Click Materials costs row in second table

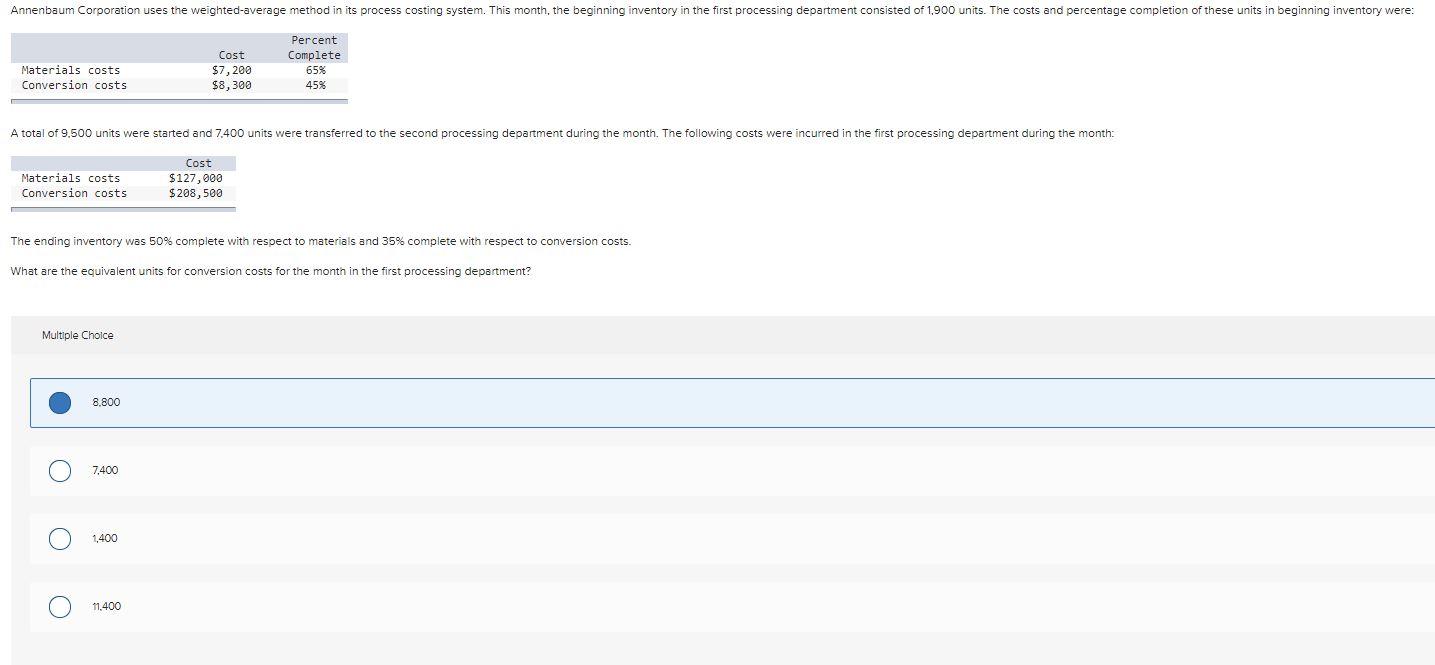[x=124, y=178]
